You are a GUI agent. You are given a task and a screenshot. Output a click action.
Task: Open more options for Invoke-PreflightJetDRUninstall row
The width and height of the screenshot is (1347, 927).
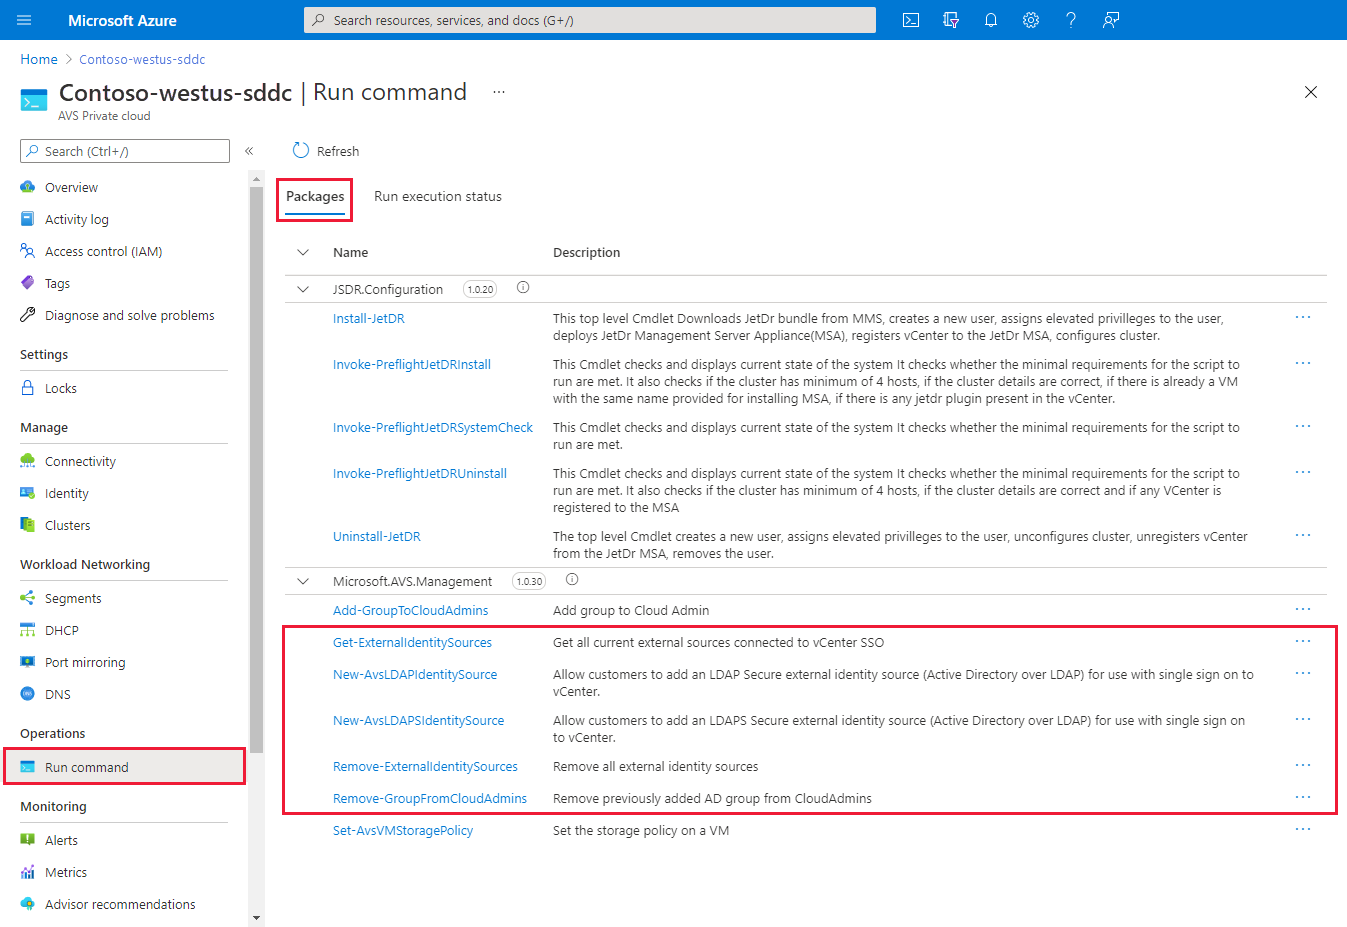pyautogui.click(x=1303, y=472)
